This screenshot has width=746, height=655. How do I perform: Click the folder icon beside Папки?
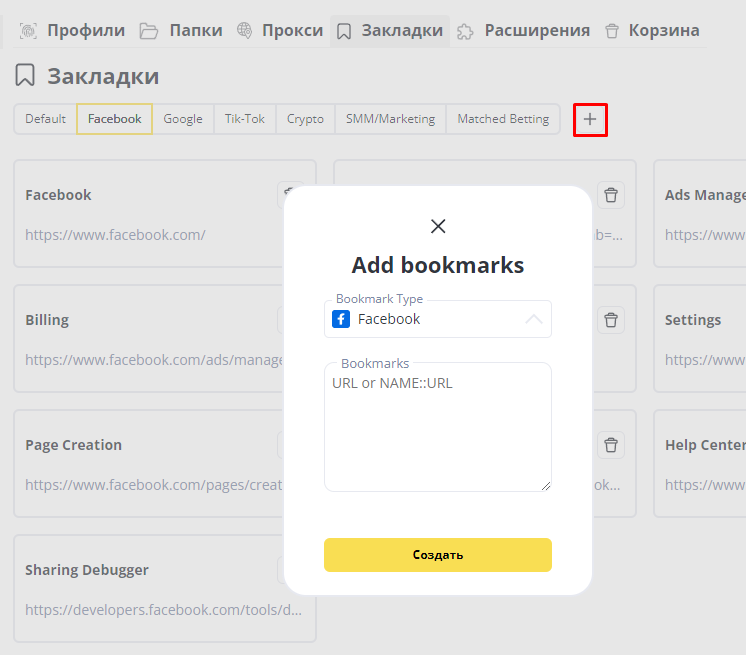click(148, 31)
